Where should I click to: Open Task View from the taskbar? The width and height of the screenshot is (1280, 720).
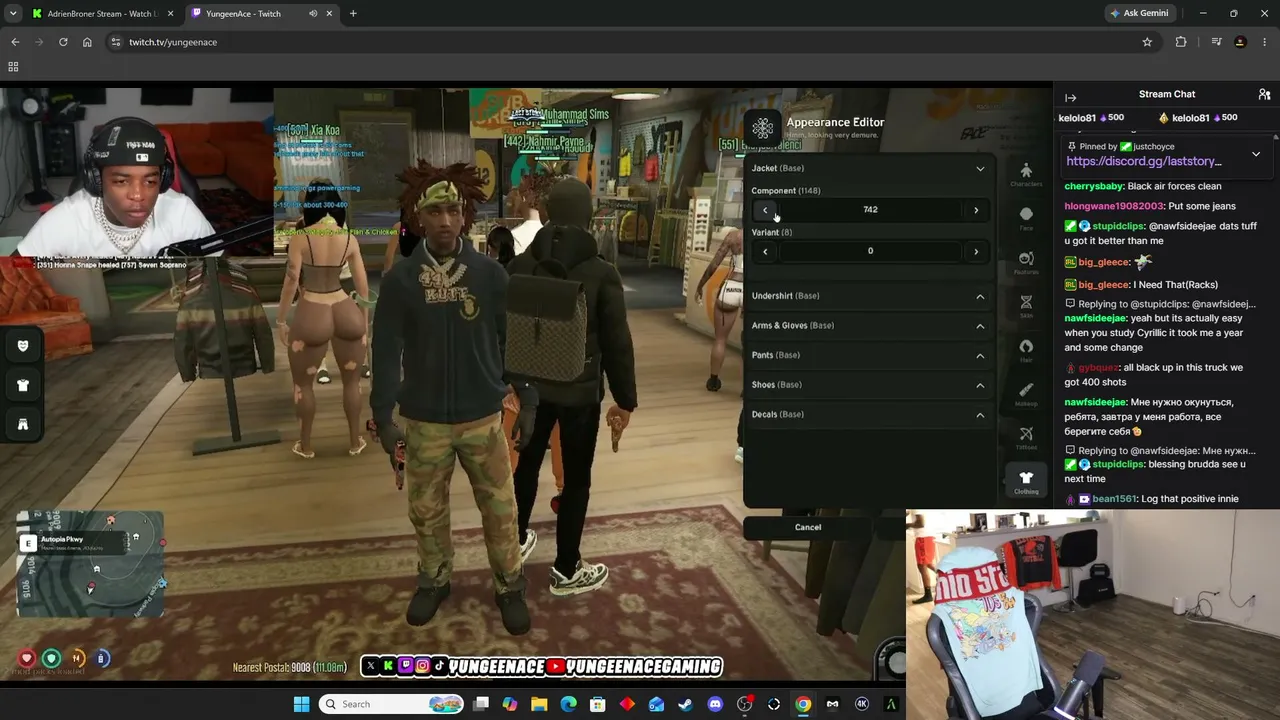481,704
